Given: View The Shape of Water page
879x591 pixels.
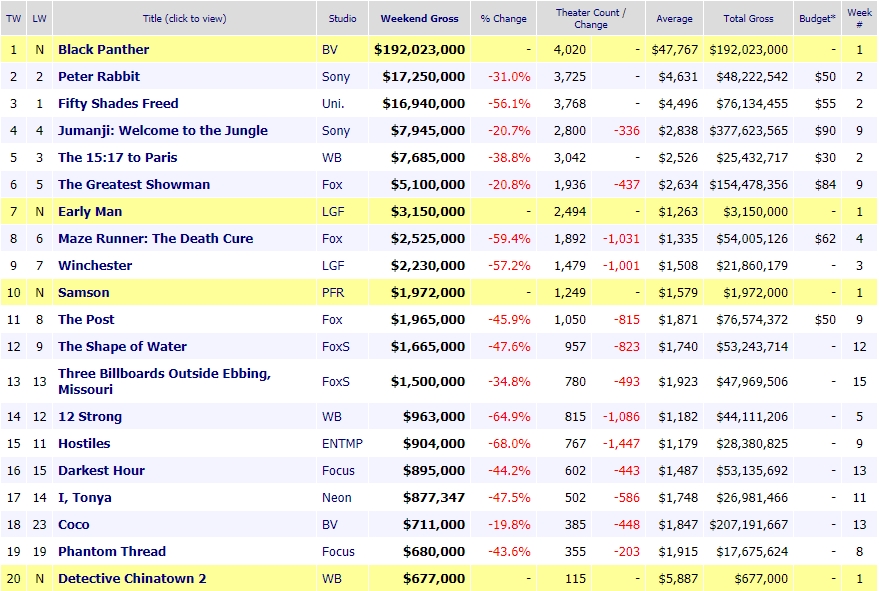Looking at the screenshot, I should 122,347.
